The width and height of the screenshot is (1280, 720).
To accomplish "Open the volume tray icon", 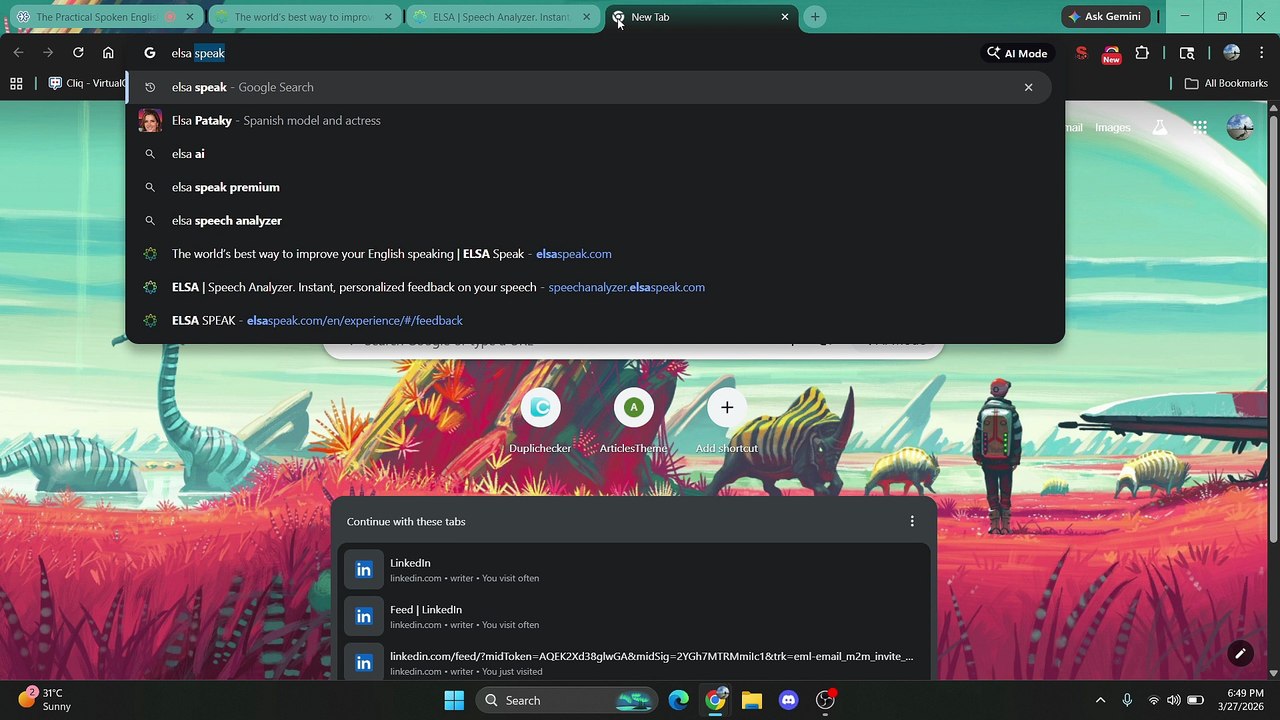I will click(1174, 700).
